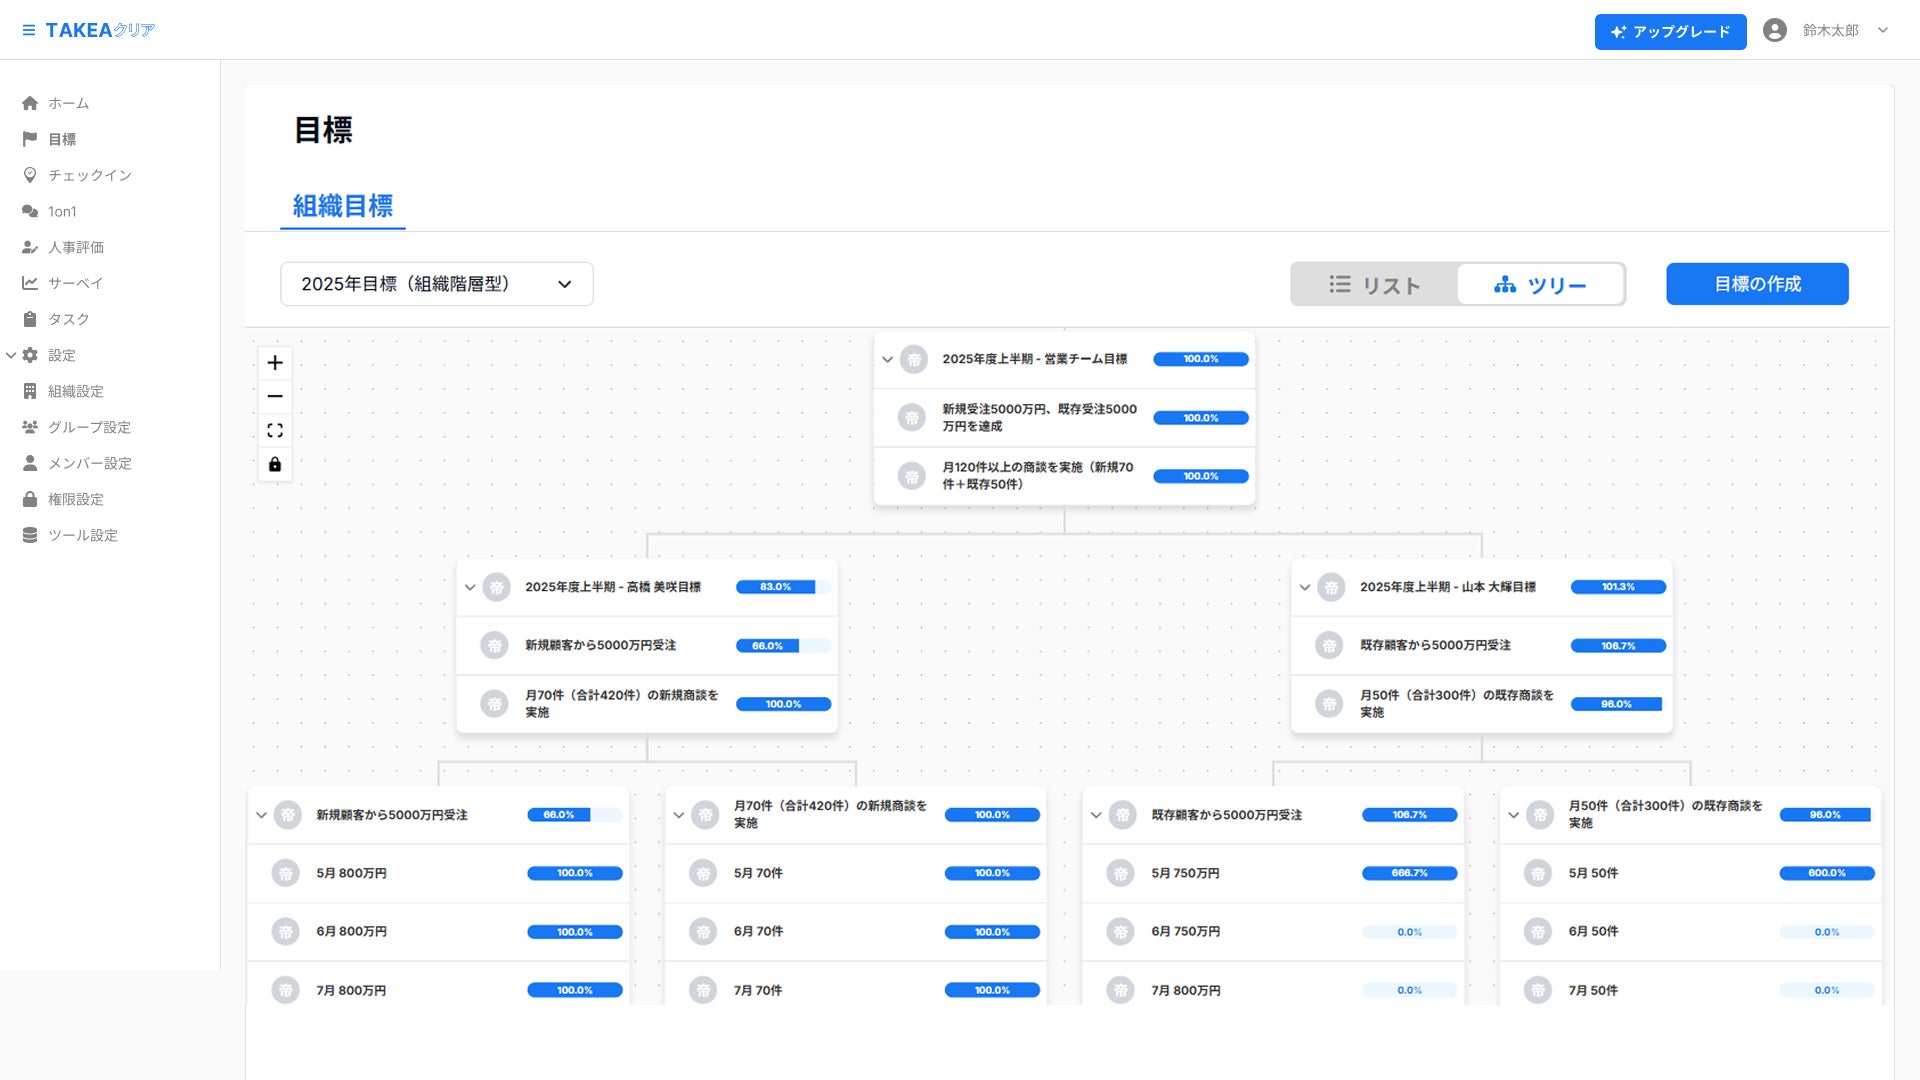Open サーベイ chart icon in sidebar
The image size is (1920, 1080).
coord(30,283)
